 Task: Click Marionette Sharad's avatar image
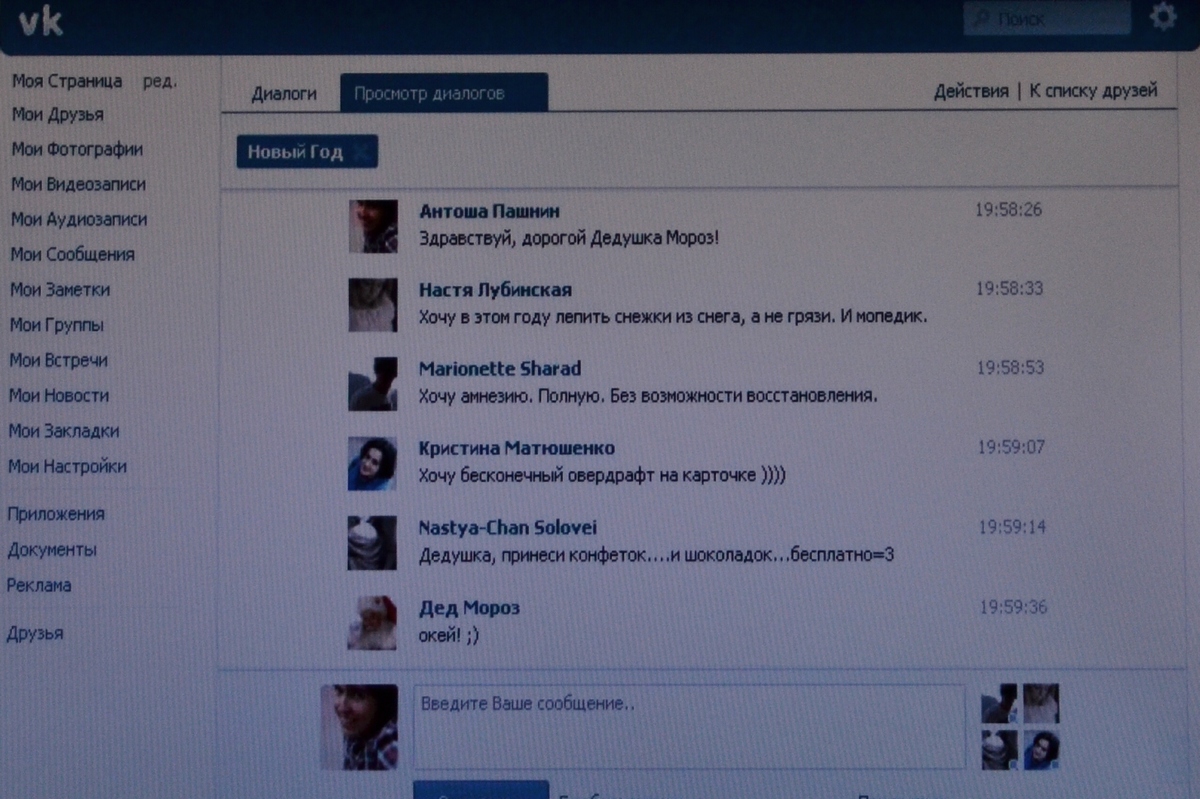[373, 384]
